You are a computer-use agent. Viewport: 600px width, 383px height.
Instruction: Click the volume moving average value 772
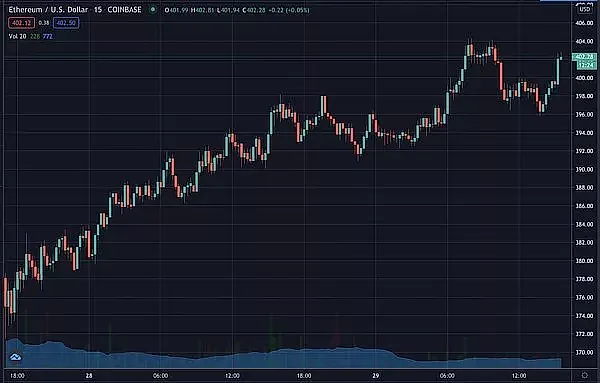(x=48, y=36)
